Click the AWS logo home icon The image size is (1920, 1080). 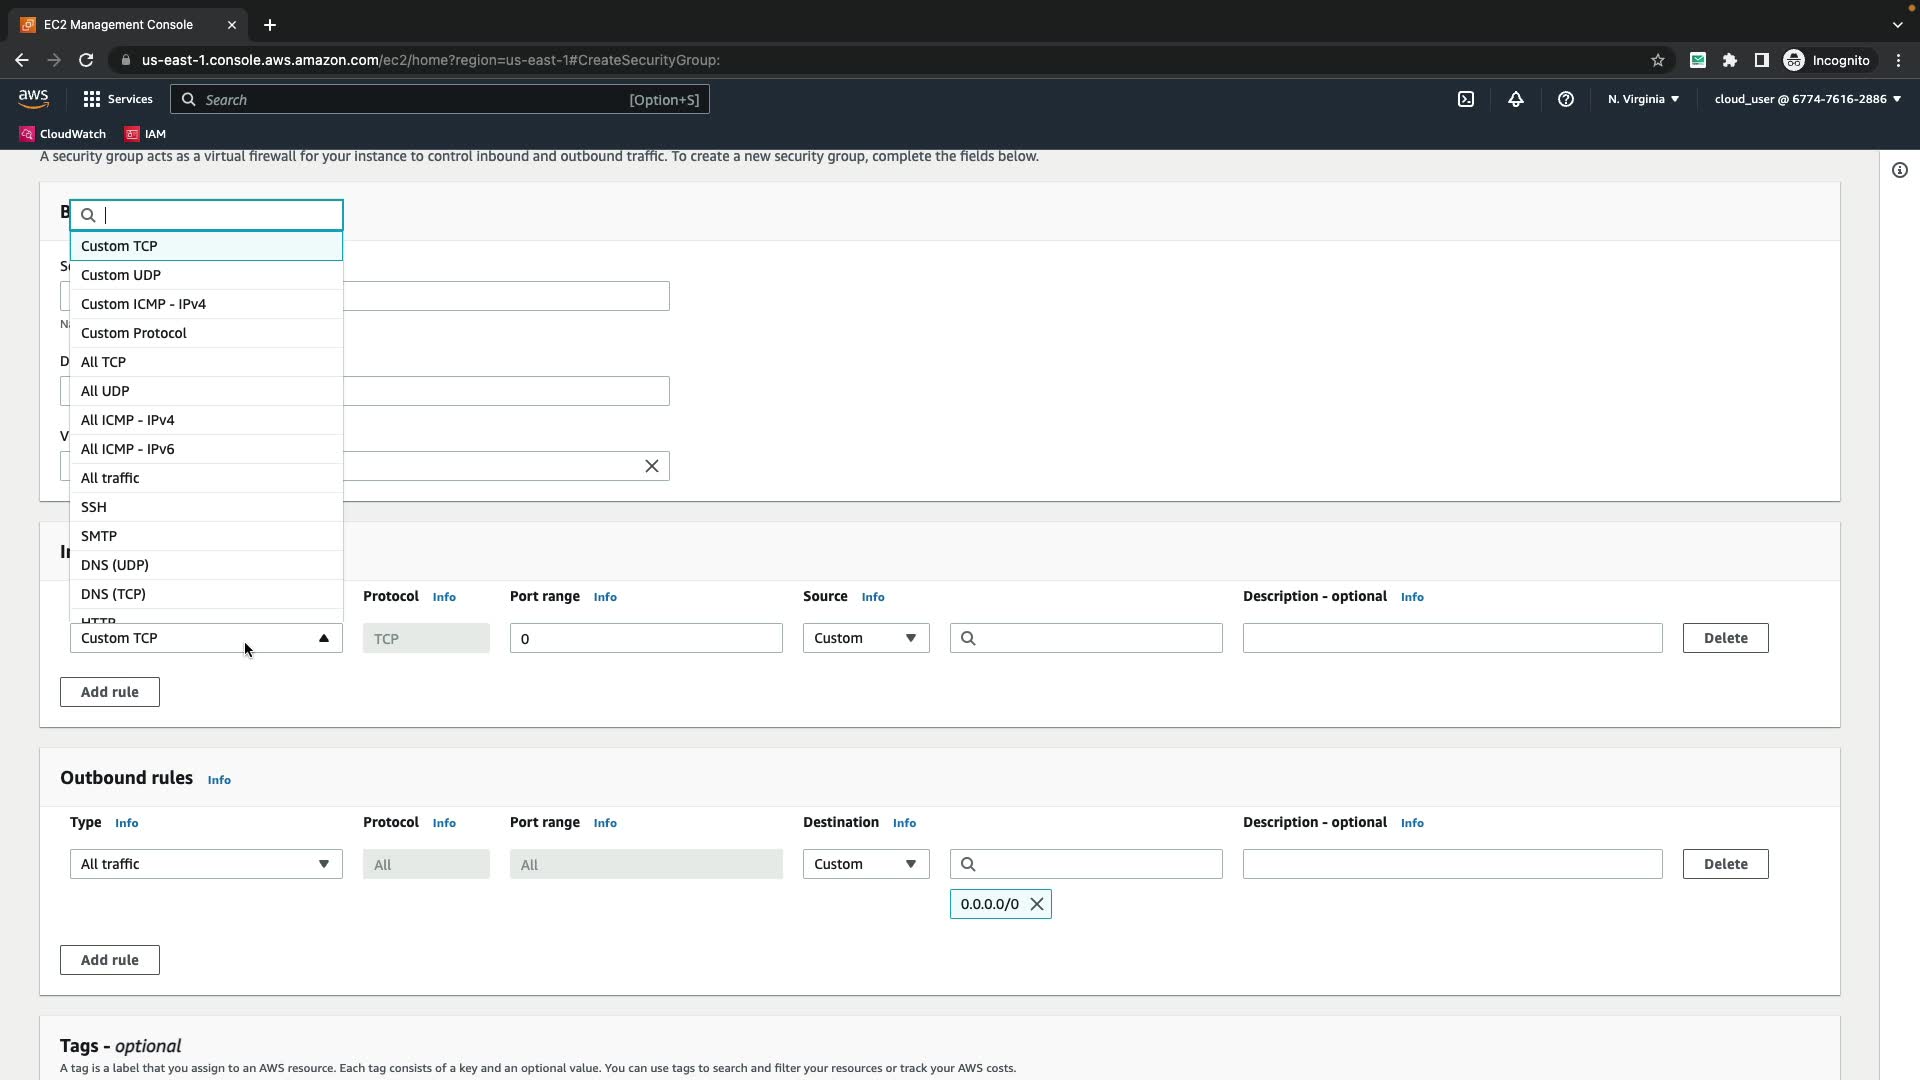(33, 98)
